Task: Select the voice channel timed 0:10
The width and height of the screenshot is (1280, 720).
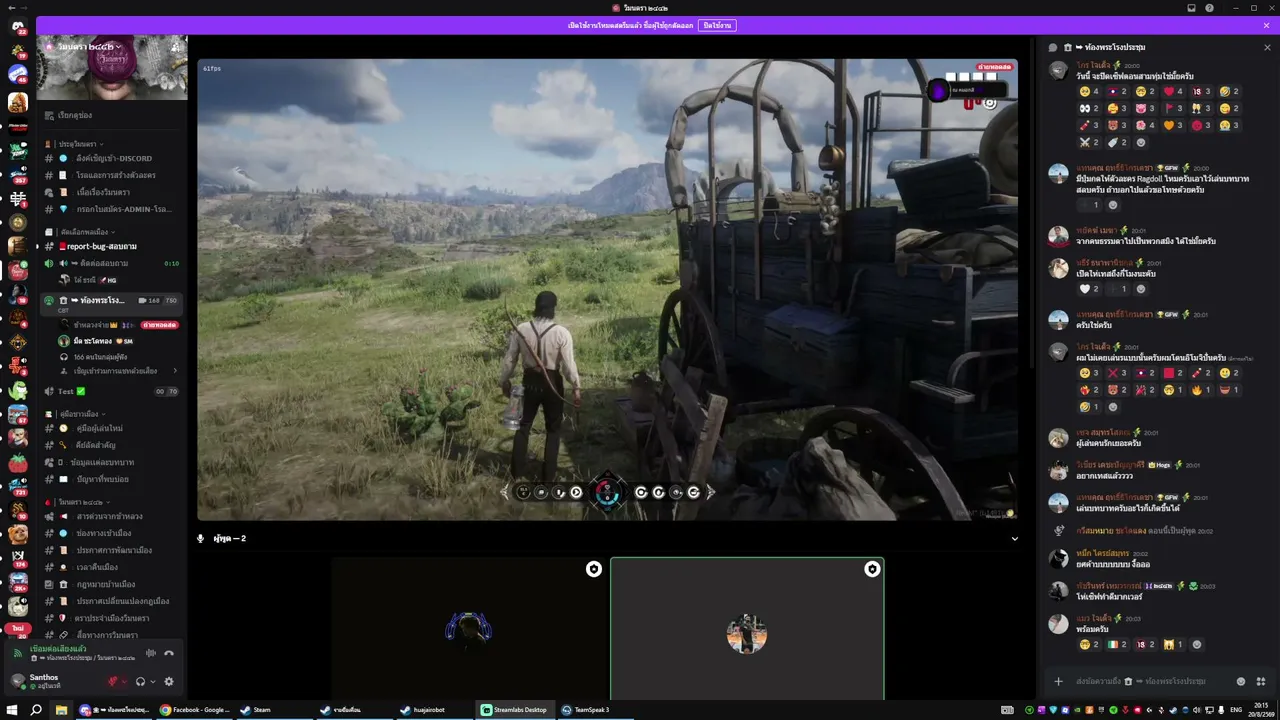Action: pyautogui.click(x=112, y=263)
